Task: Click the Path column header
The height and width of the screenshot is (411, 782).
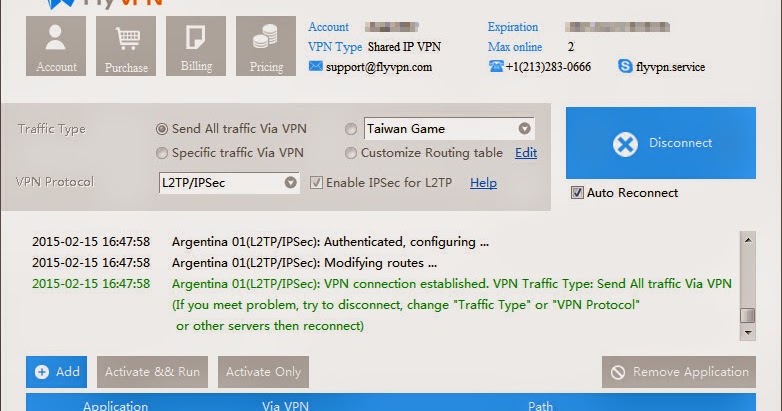Action: [540, 406]
